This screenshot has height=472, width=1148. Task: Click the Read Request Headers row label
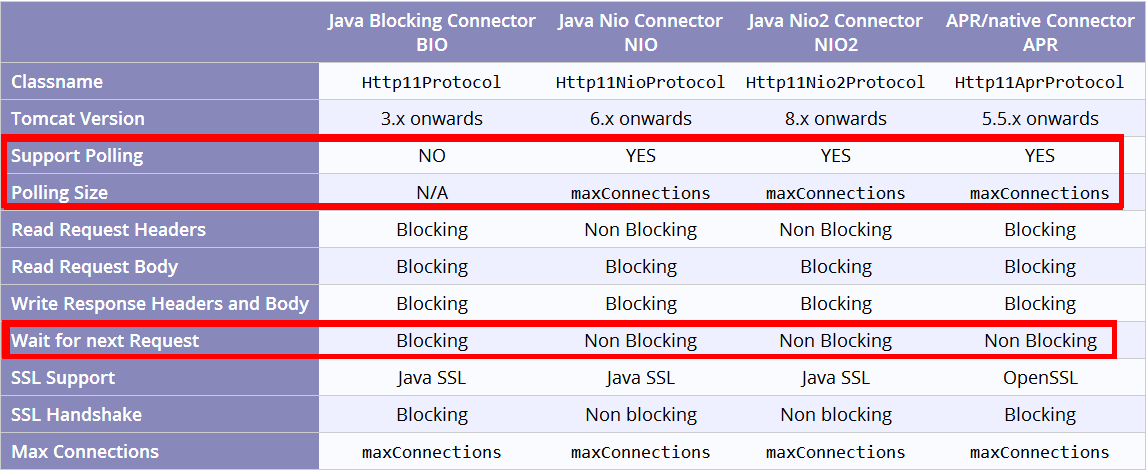point(108,230)
